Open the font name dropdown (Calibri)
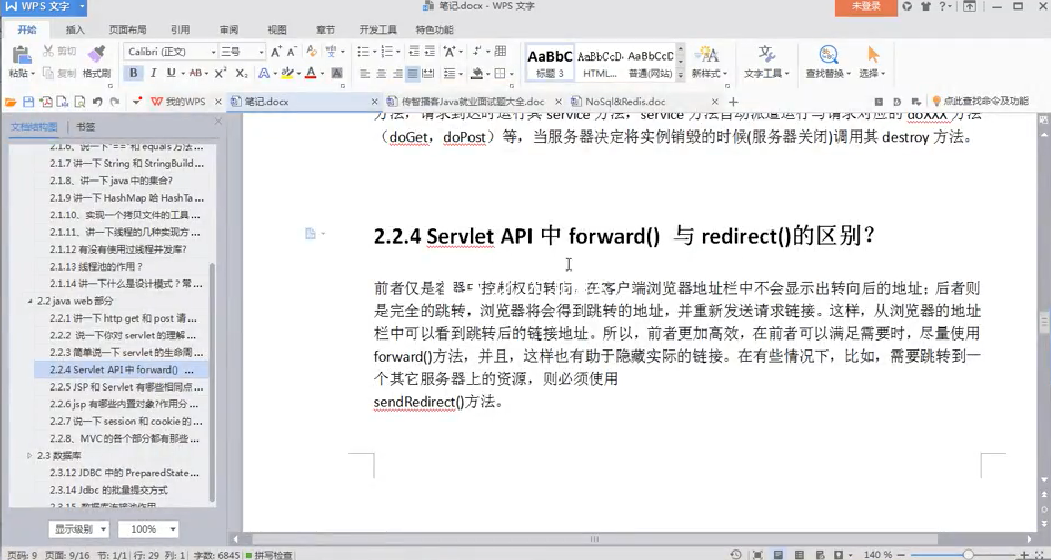1051x560 pixels. 212,51
